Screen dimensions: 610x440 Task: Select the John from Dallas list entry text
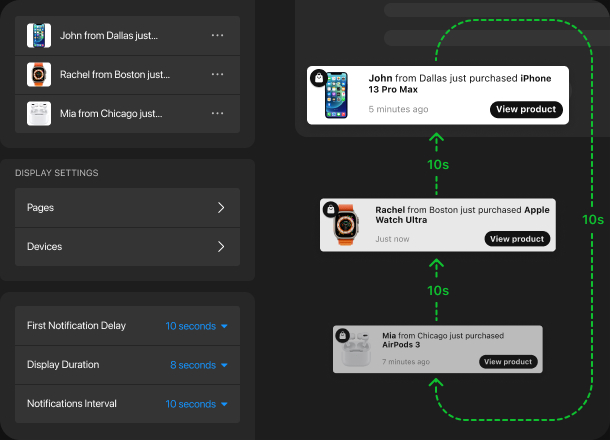[x=109, y=35]
